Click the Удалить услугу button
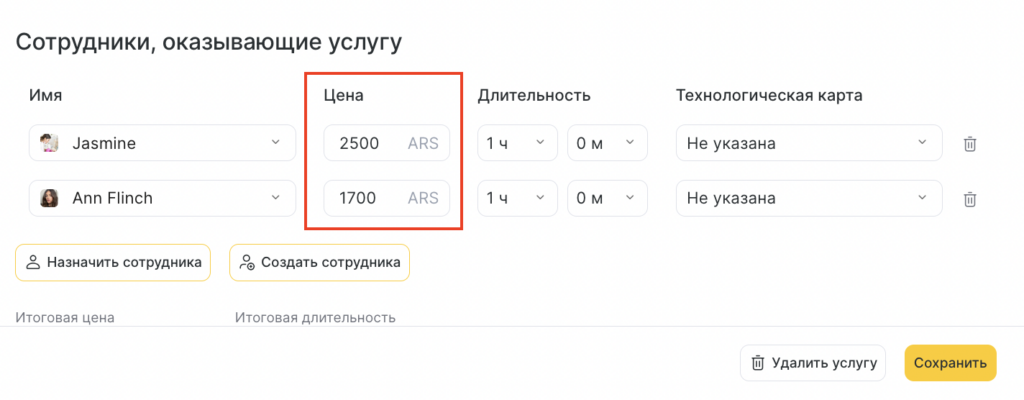1024x400 pixels. [x=813, y=363]
